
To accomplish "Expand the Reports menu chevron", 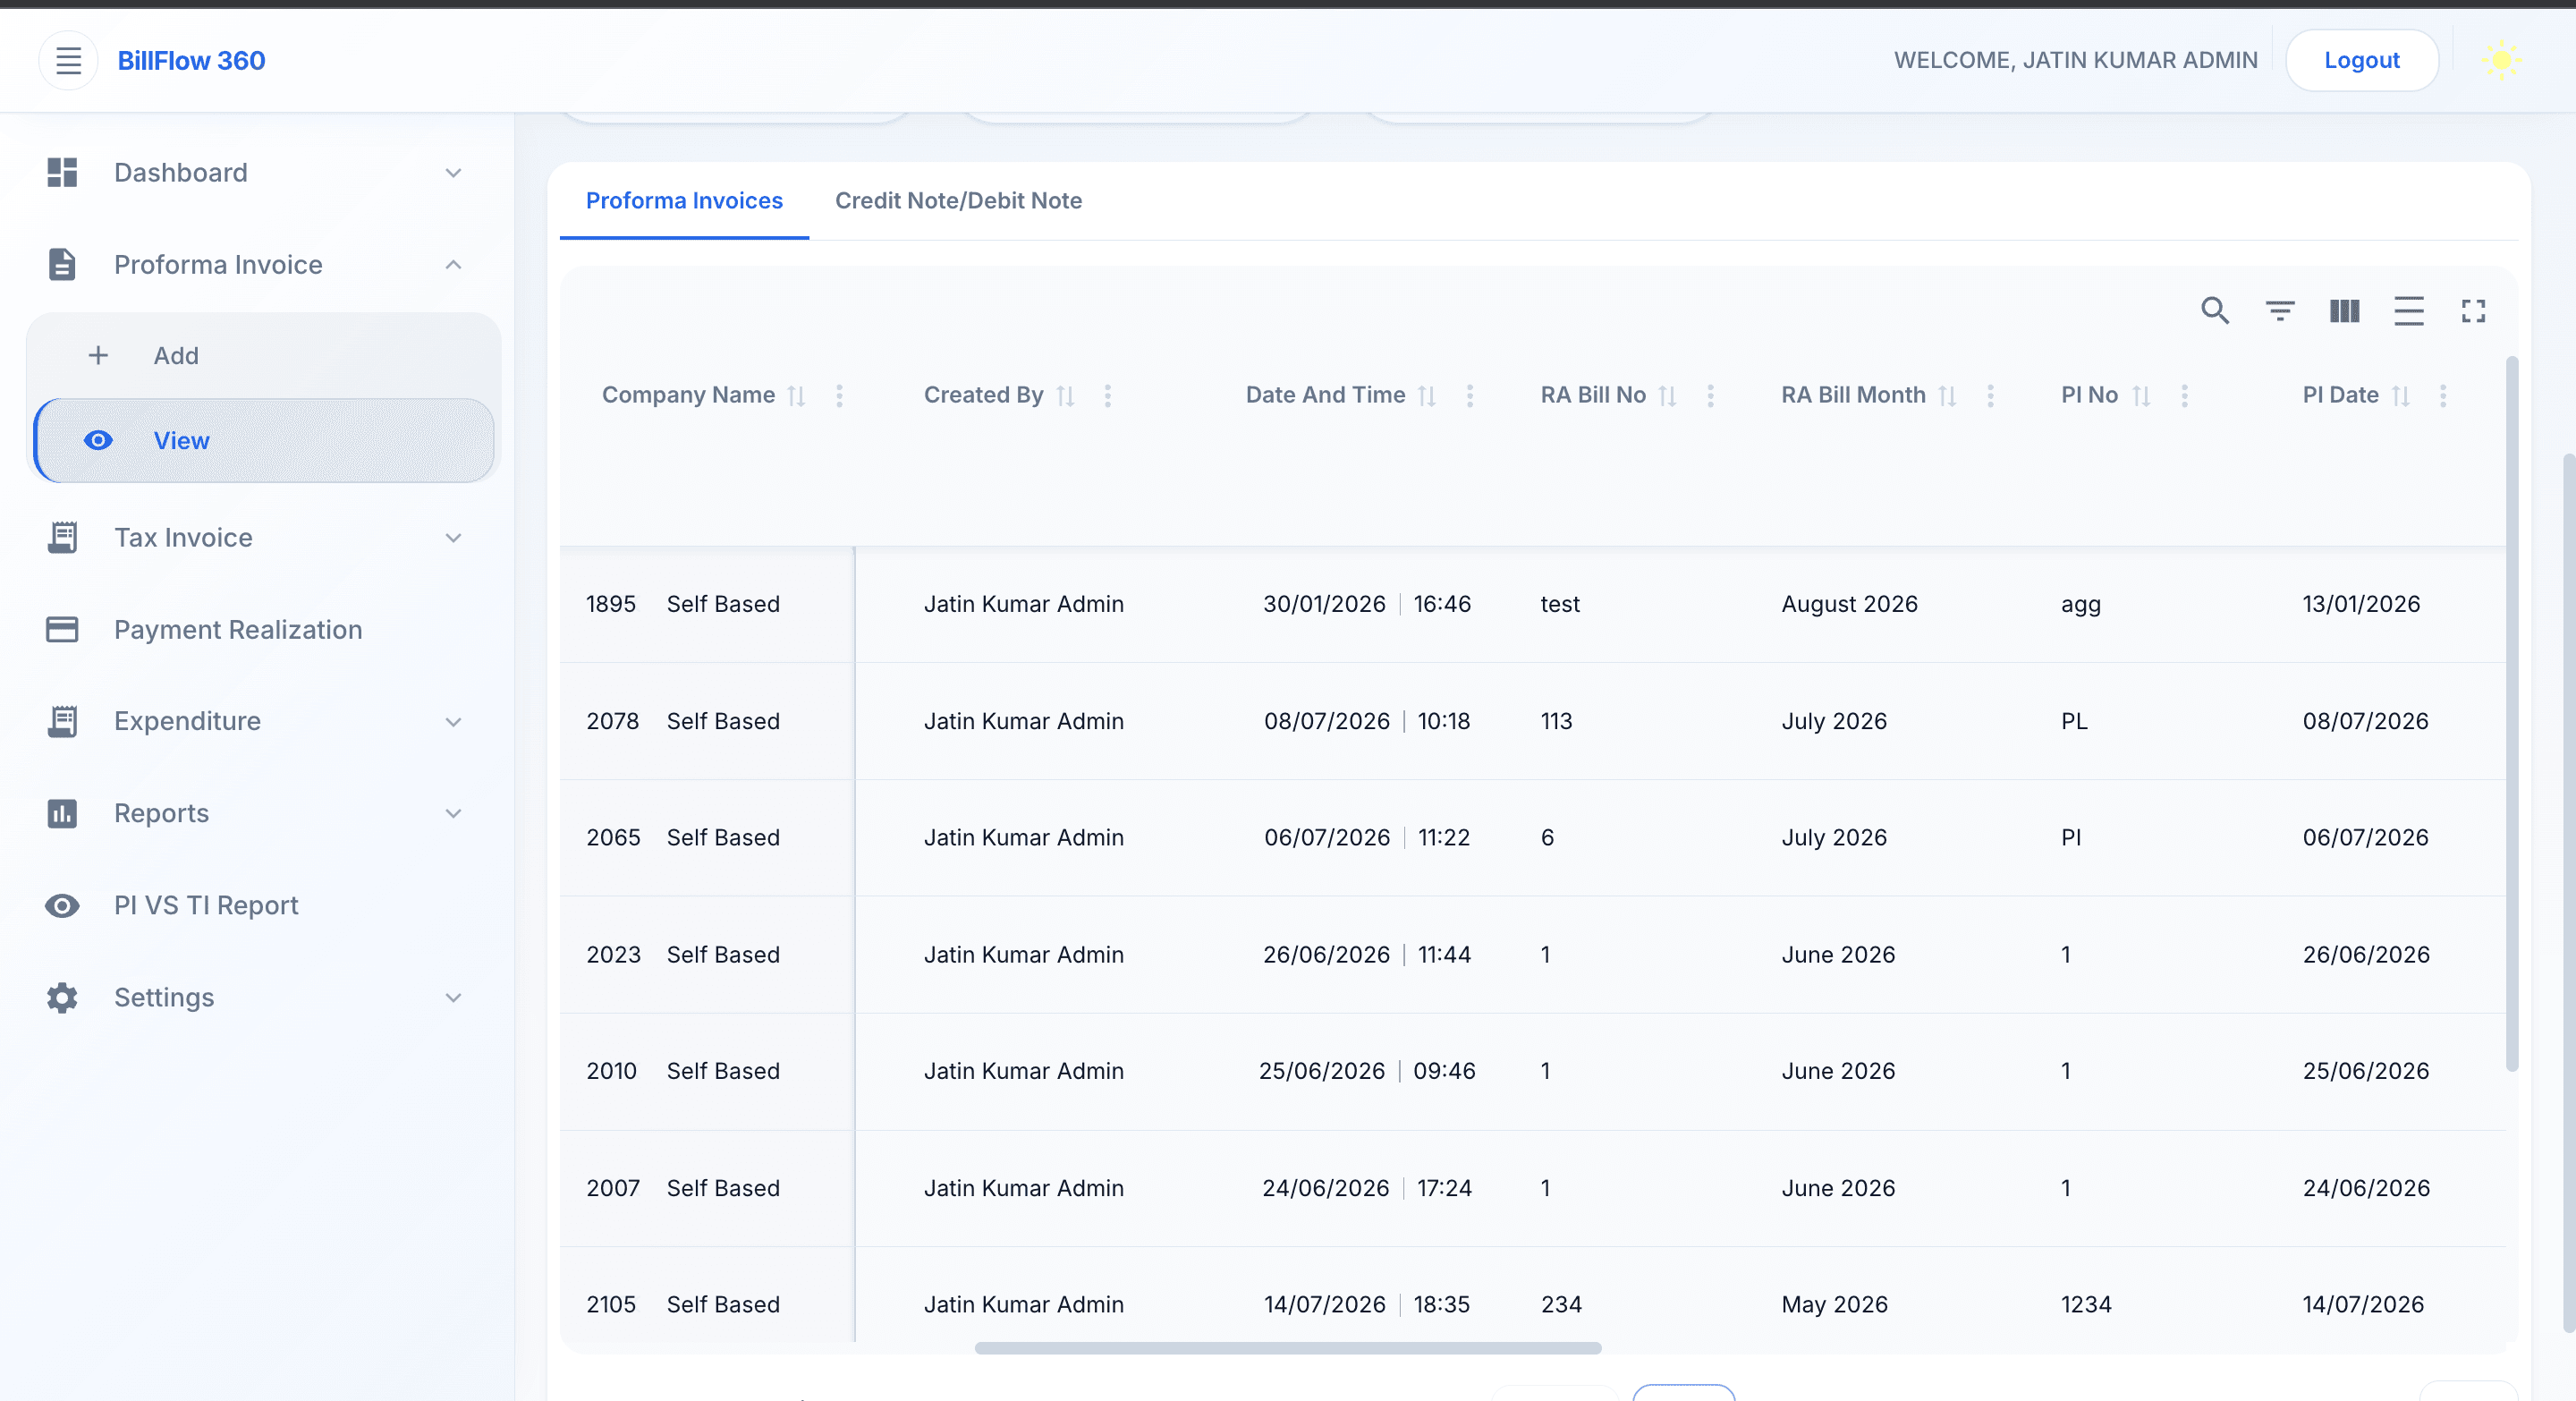I will tap(453, 813).
